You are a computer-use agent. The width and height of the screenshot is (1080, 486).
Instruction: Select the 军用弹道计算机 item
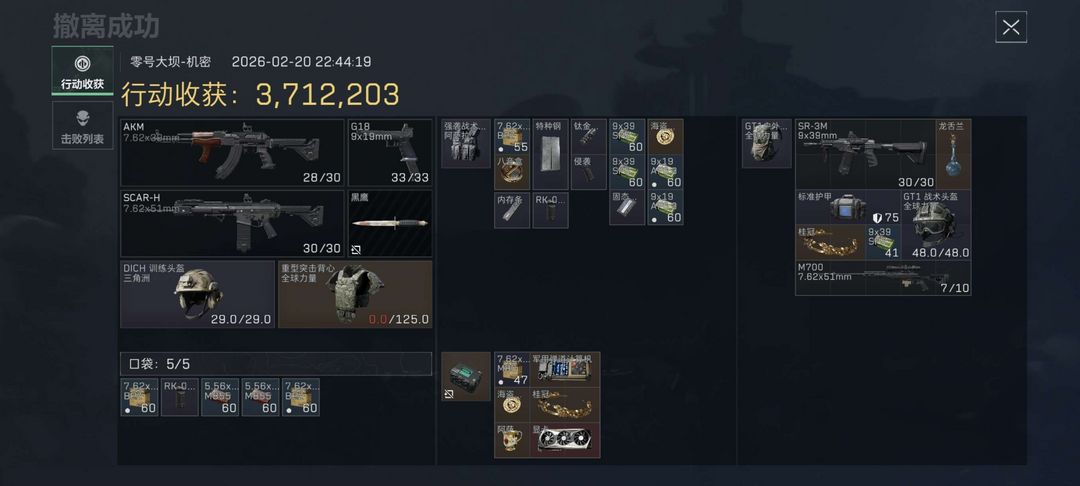(x=565, y=370)
